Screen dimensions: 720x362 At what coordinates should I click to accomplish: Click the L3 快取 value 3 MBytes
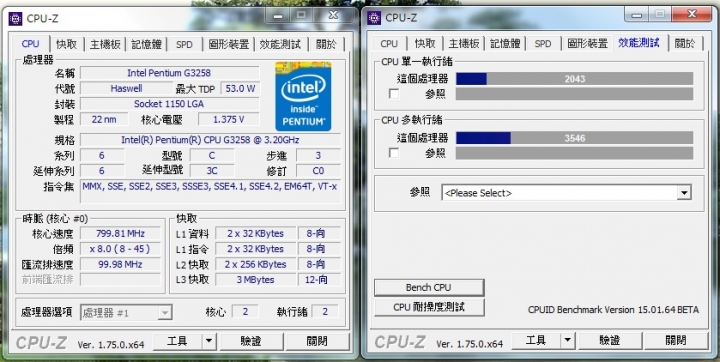pos(256,279)
